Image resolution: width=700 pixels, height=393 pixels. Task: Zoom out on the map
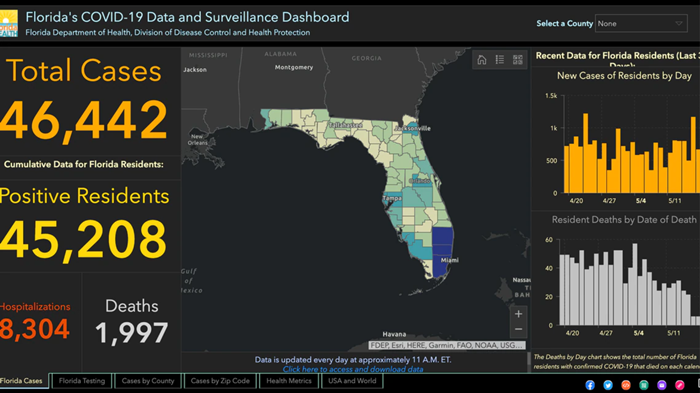518,330
